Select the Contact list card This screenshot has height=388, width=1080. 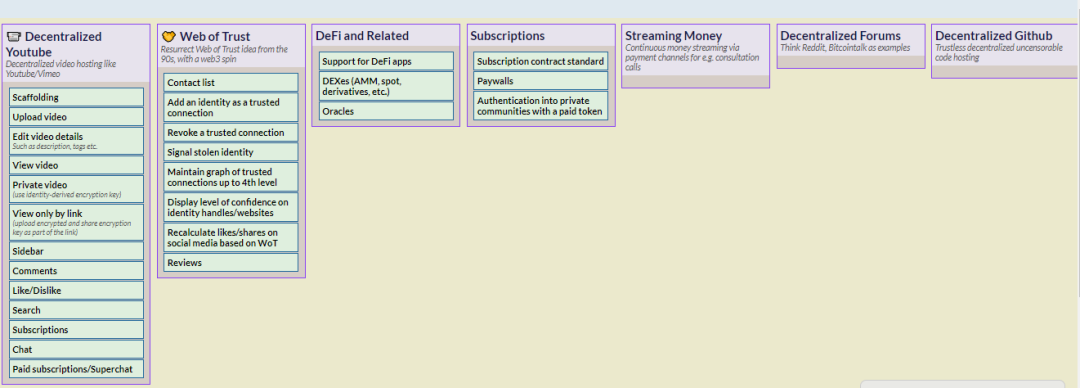[x=231, y=83]
